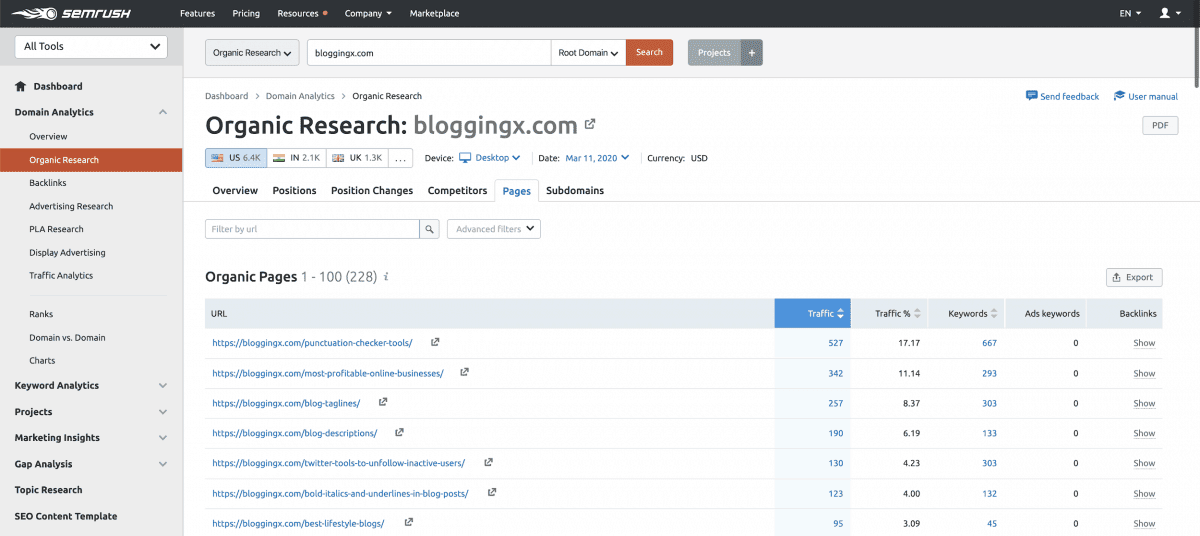Click the info icon next to Organic Pages

[387, 277]
